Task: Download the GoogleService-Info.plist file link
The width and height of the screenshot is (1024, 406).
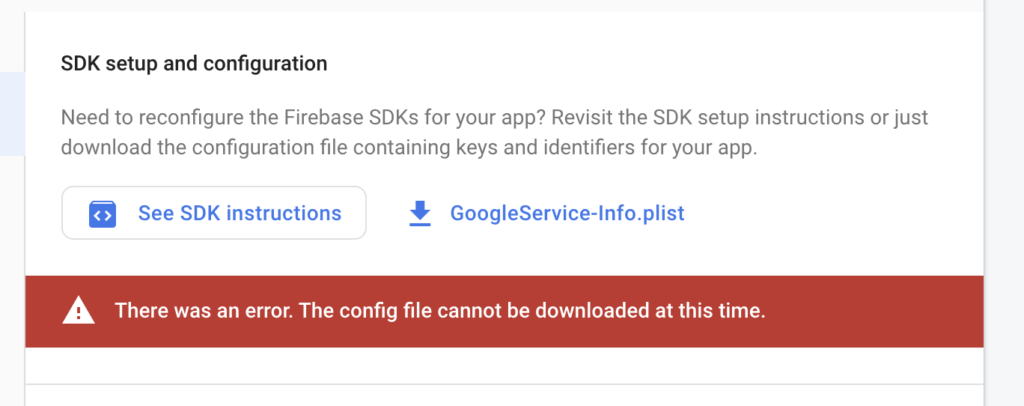Action: point(547,213)
